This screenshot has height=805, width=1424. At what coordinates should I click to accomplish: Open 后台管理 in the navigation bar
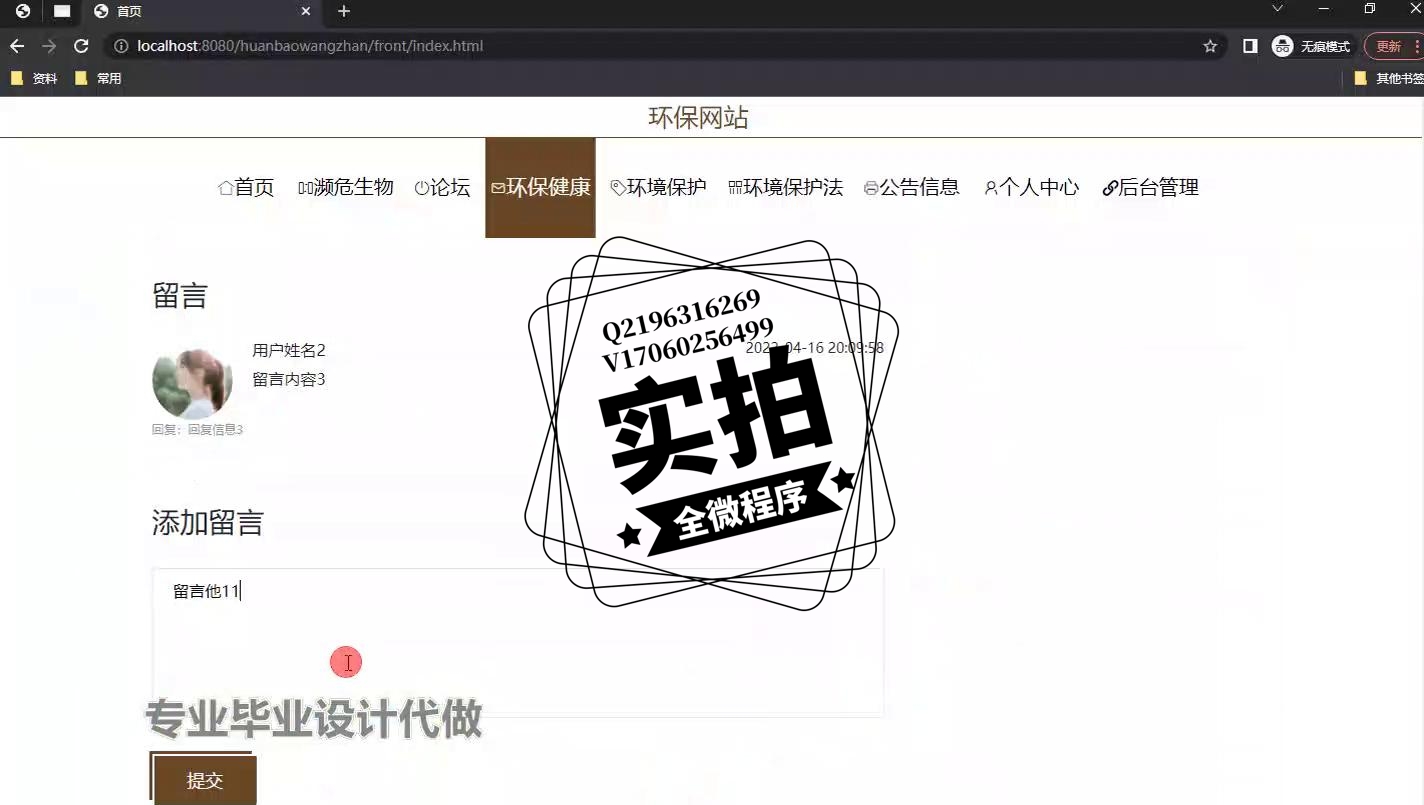1150,188
